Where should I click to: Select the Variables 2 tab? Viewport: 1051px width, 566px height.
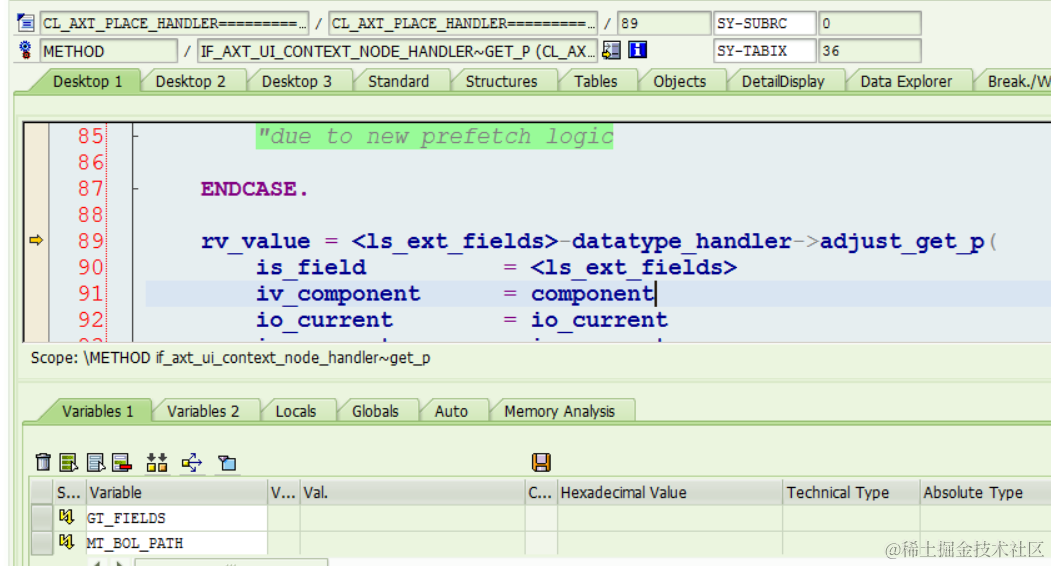[203, 411]
